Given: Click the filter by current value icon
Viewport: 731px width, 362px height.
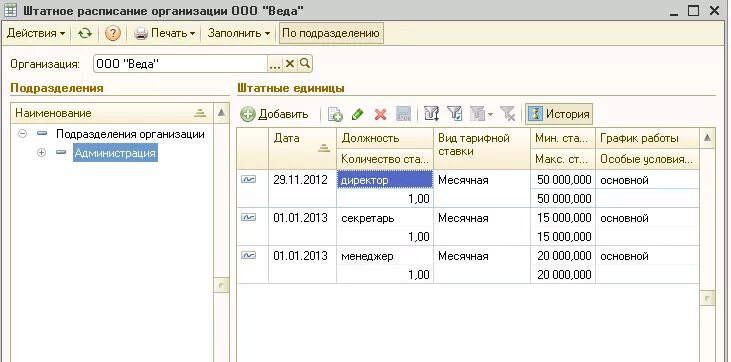Looking at the screenshot, I should point(455,114).
